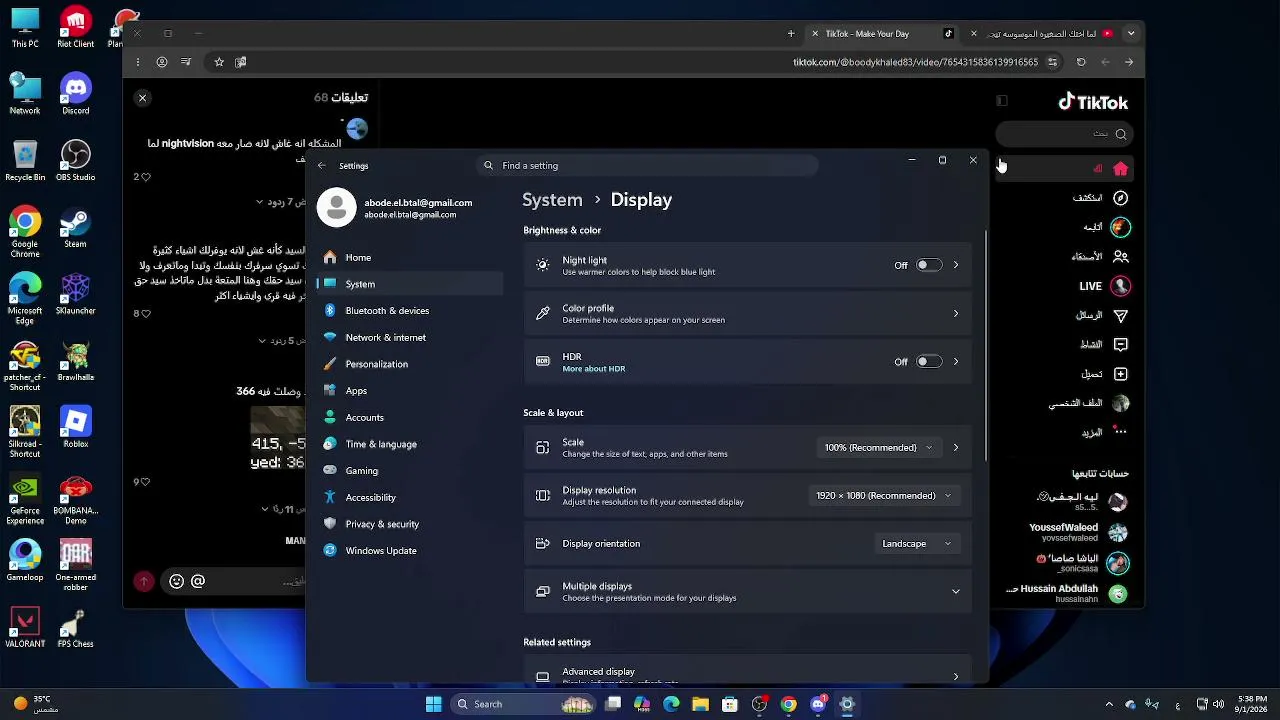Open Settings app from the taskbar
Screen dimensions: 1280x720
pyautogui.click(x=847, y=704)
